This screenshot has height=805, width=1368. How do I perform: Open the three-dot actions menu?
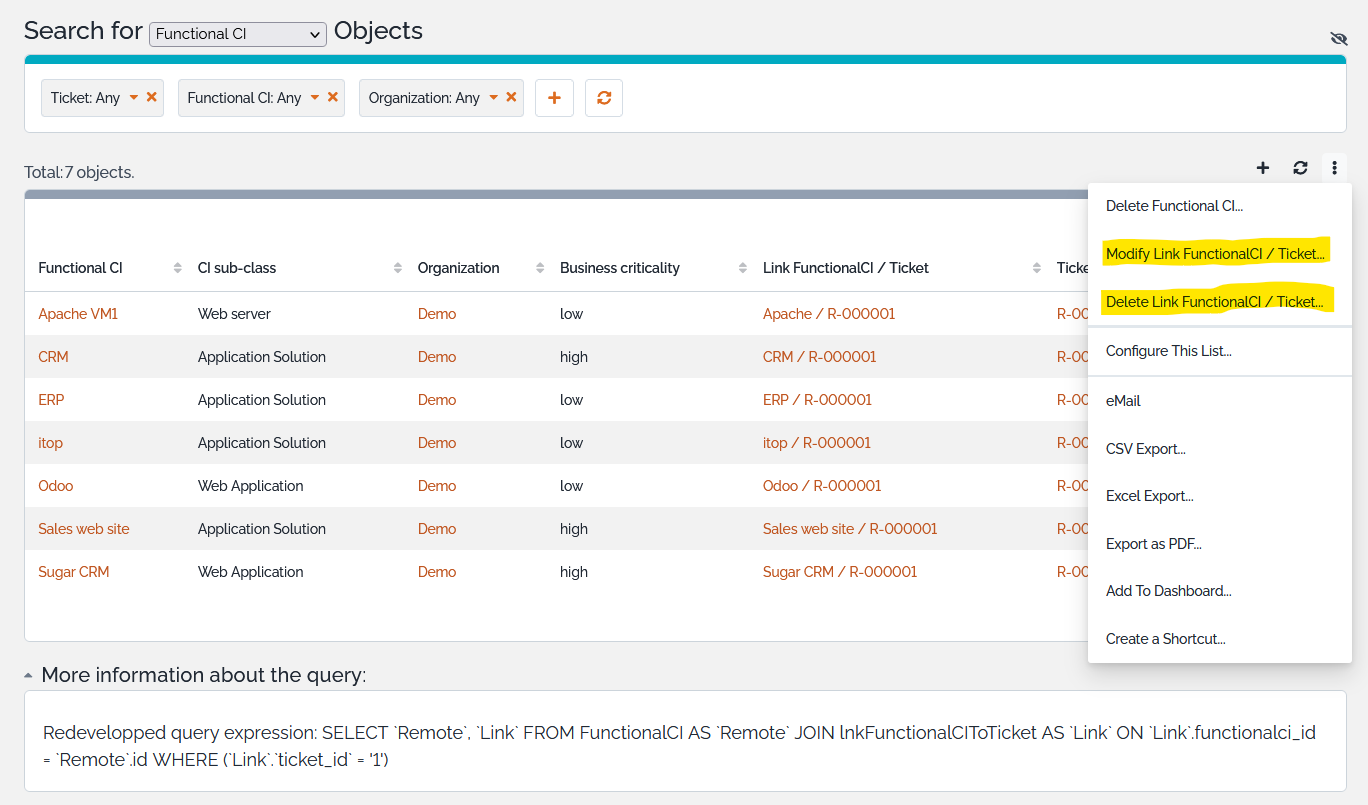[x=1334, y=168]
